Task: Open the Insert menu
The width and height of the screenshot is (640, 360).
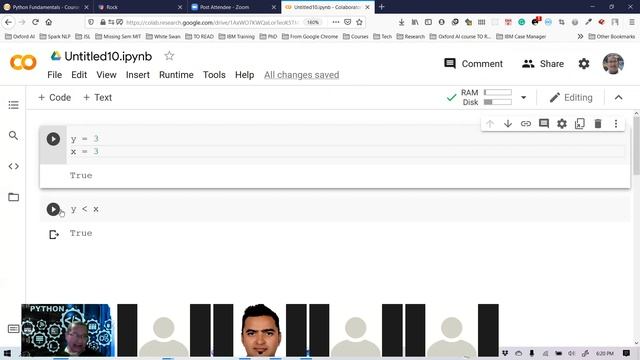Action: tap(138, 75)
